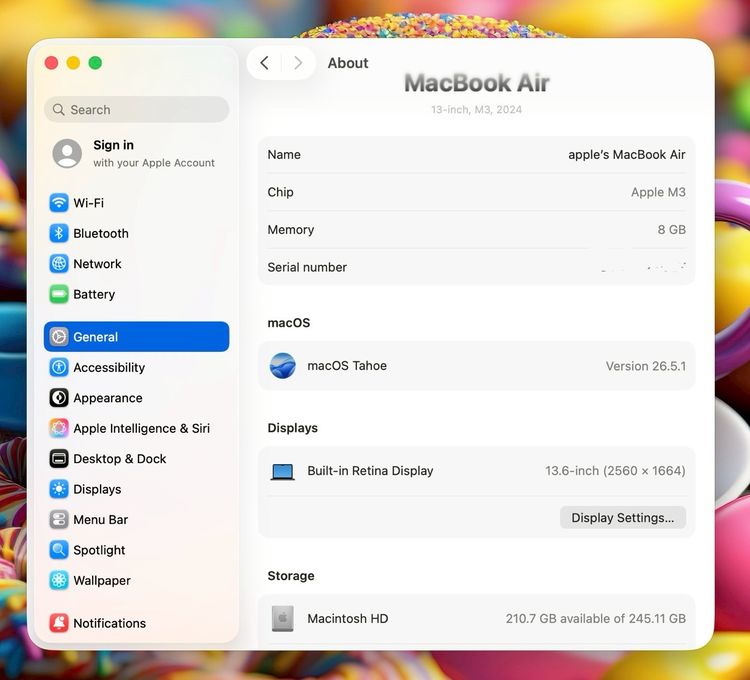
Task: Select Menu Bar in the sidebar
Action: 136,519
